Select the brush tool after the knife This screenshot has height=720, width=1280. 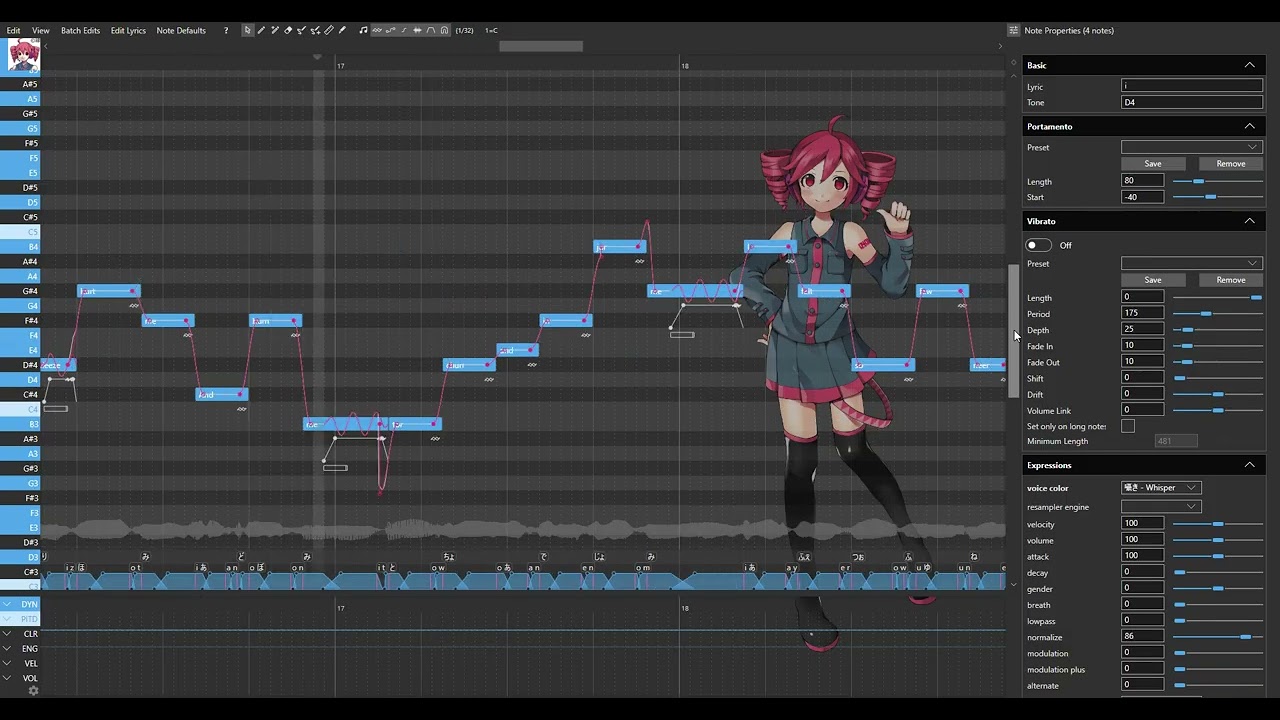[342, 30]
